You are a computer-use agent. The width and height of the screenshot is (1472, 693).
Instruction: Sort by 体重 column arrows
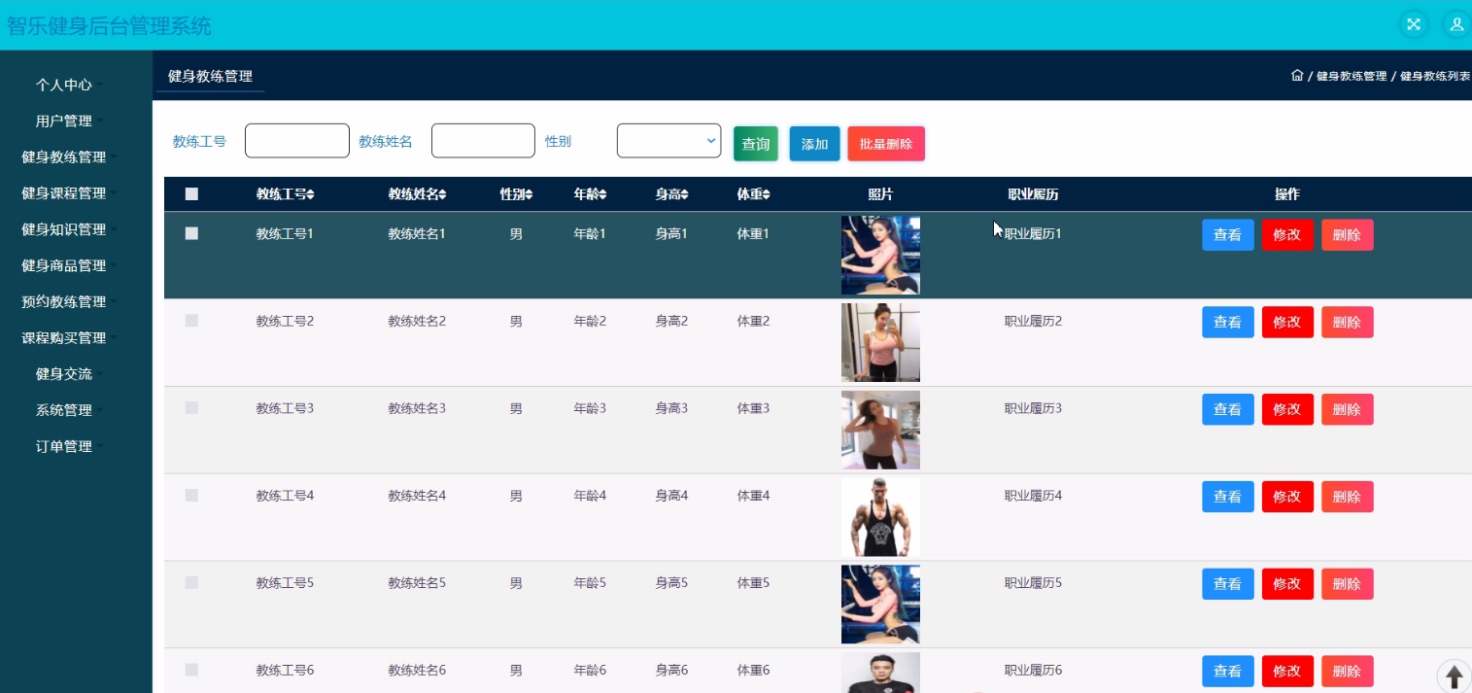(x=766, y=195)
